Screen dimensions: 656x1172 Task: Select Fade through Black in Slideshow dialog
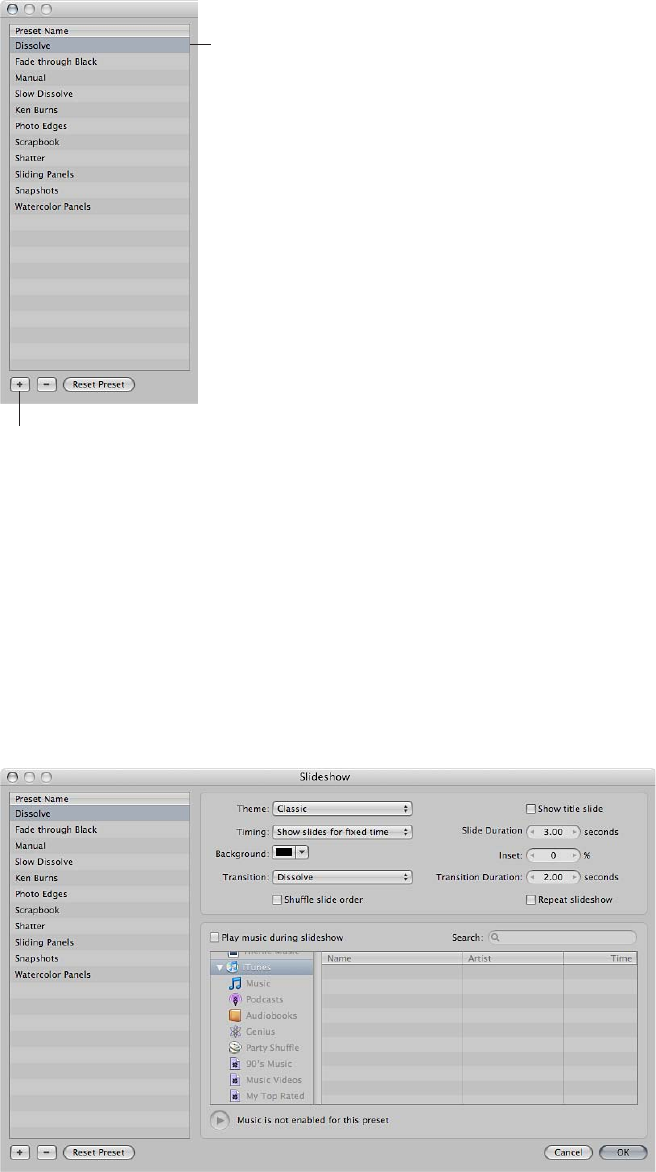pyautogui.click(x=99, y=829)
